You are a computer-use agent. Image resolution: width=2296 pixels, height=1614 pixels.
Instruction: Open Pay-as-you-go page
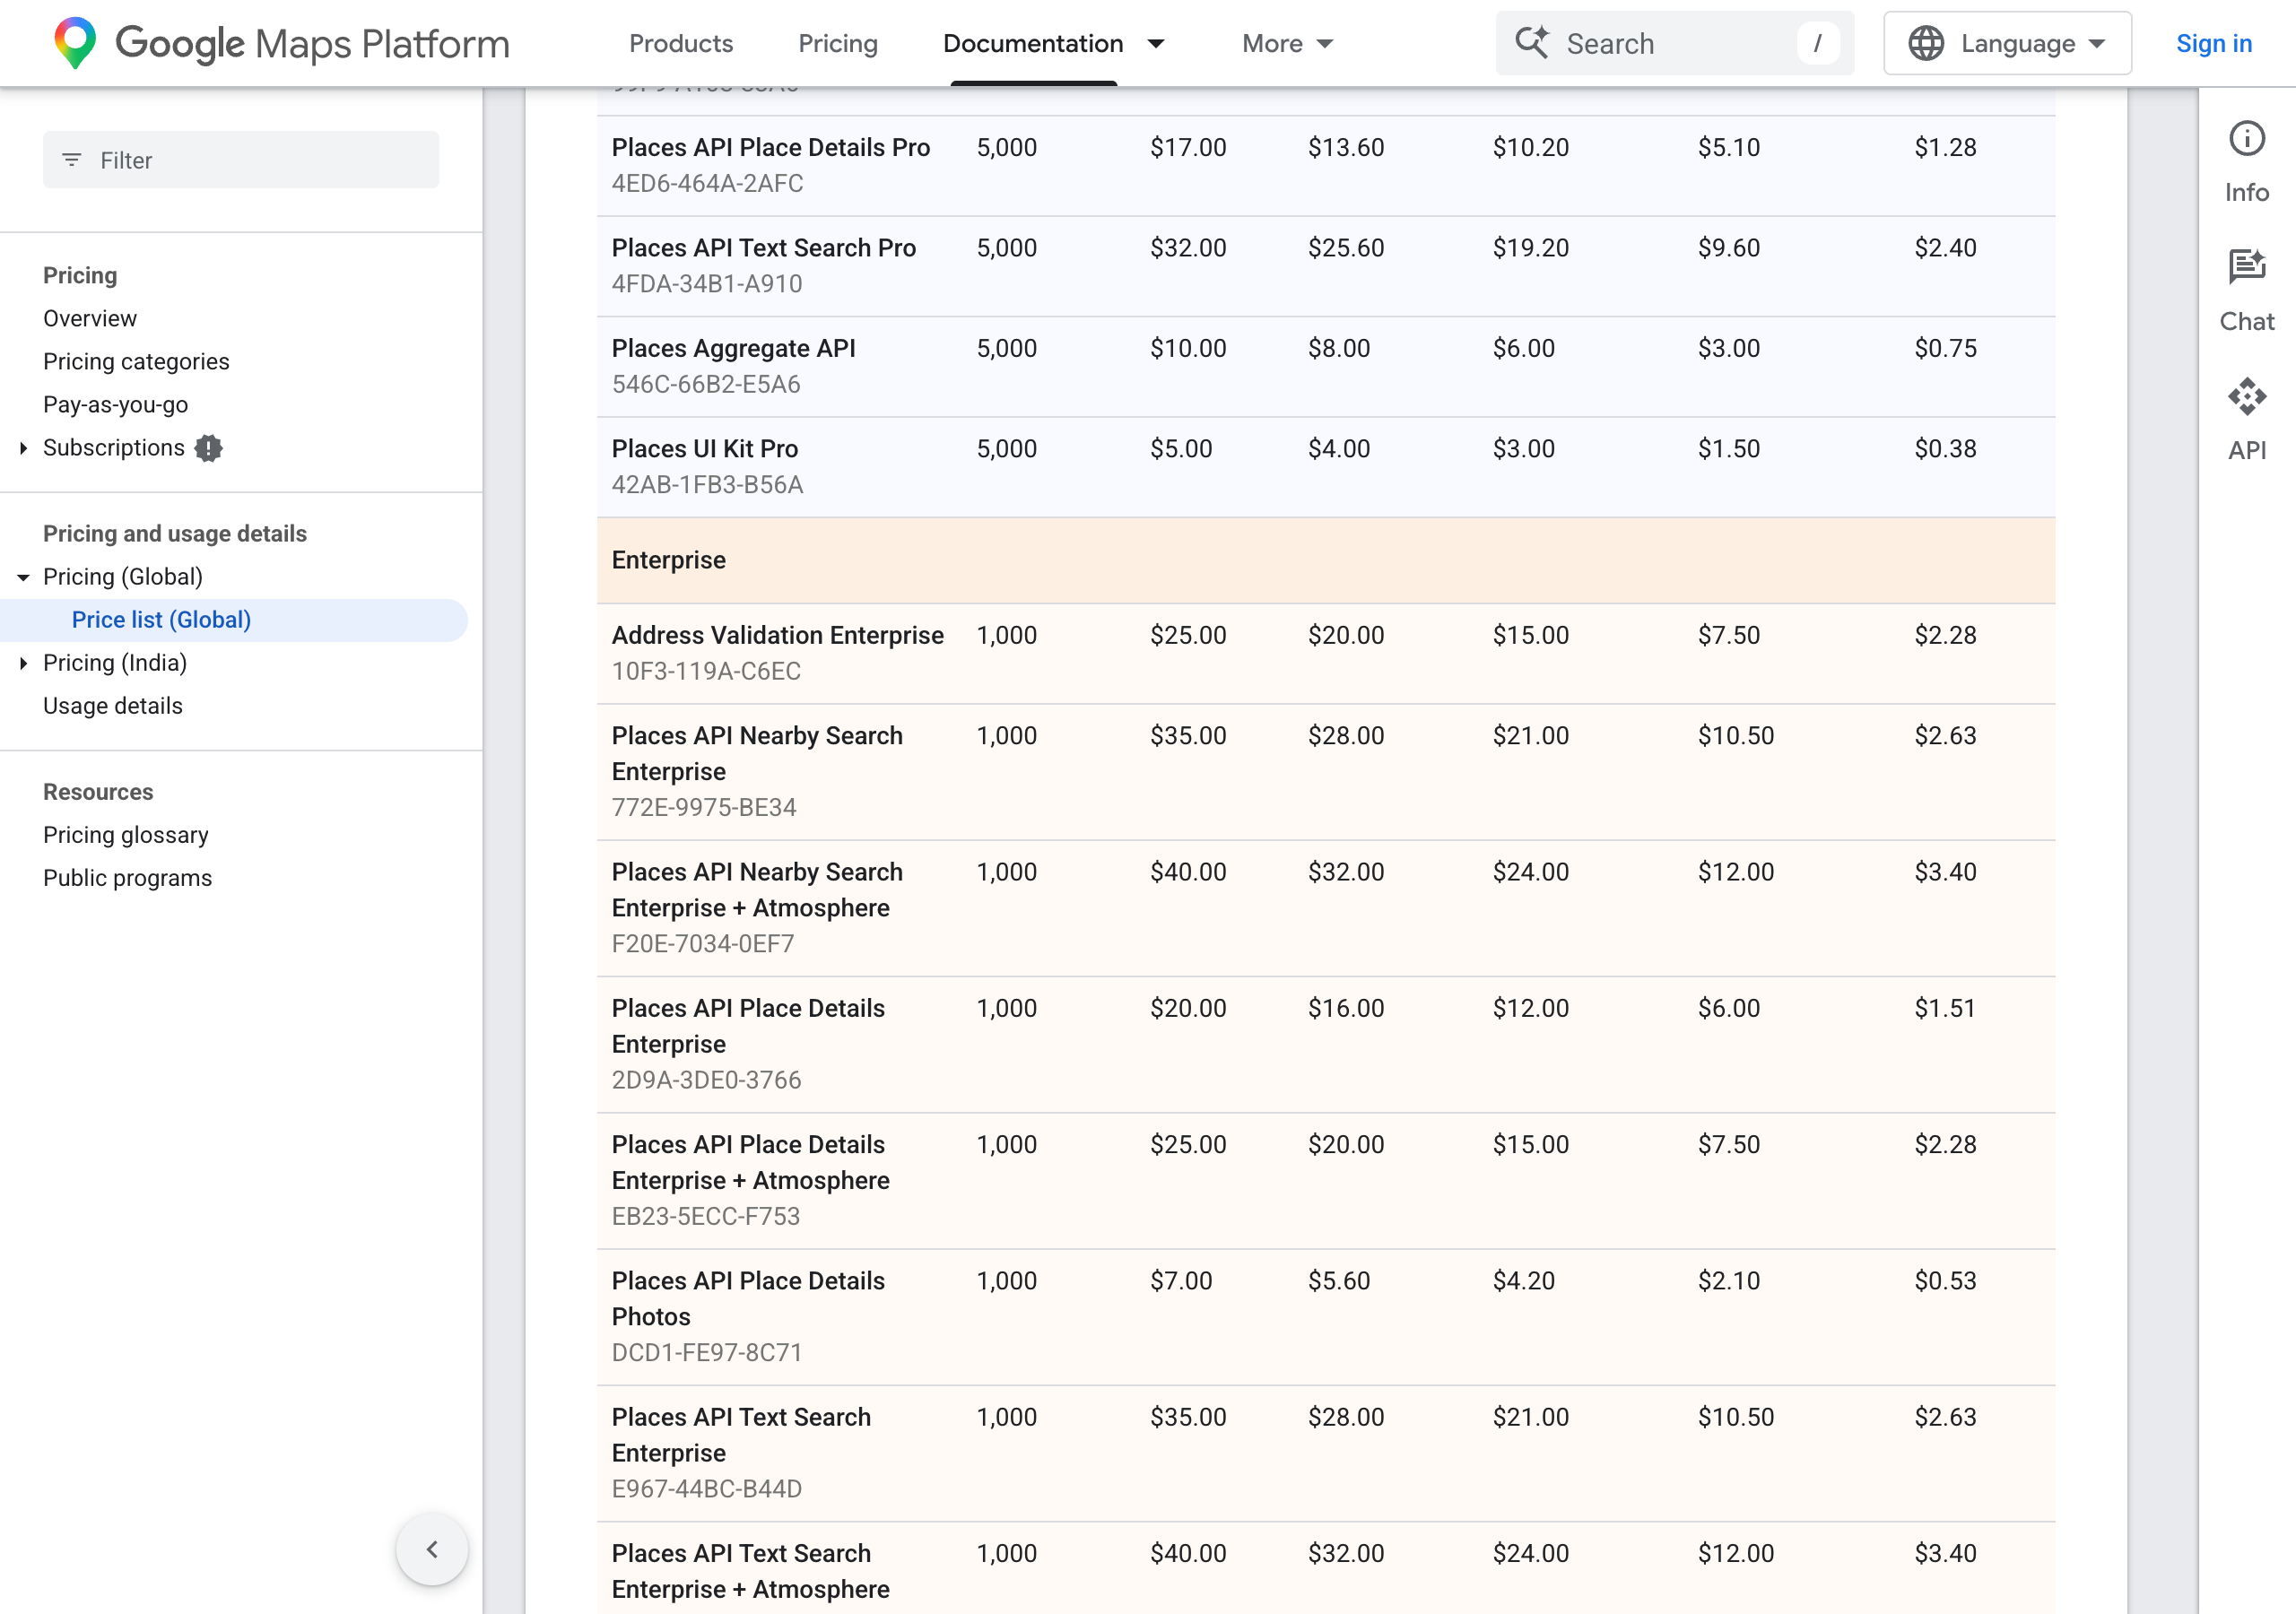tap(115, 405)
